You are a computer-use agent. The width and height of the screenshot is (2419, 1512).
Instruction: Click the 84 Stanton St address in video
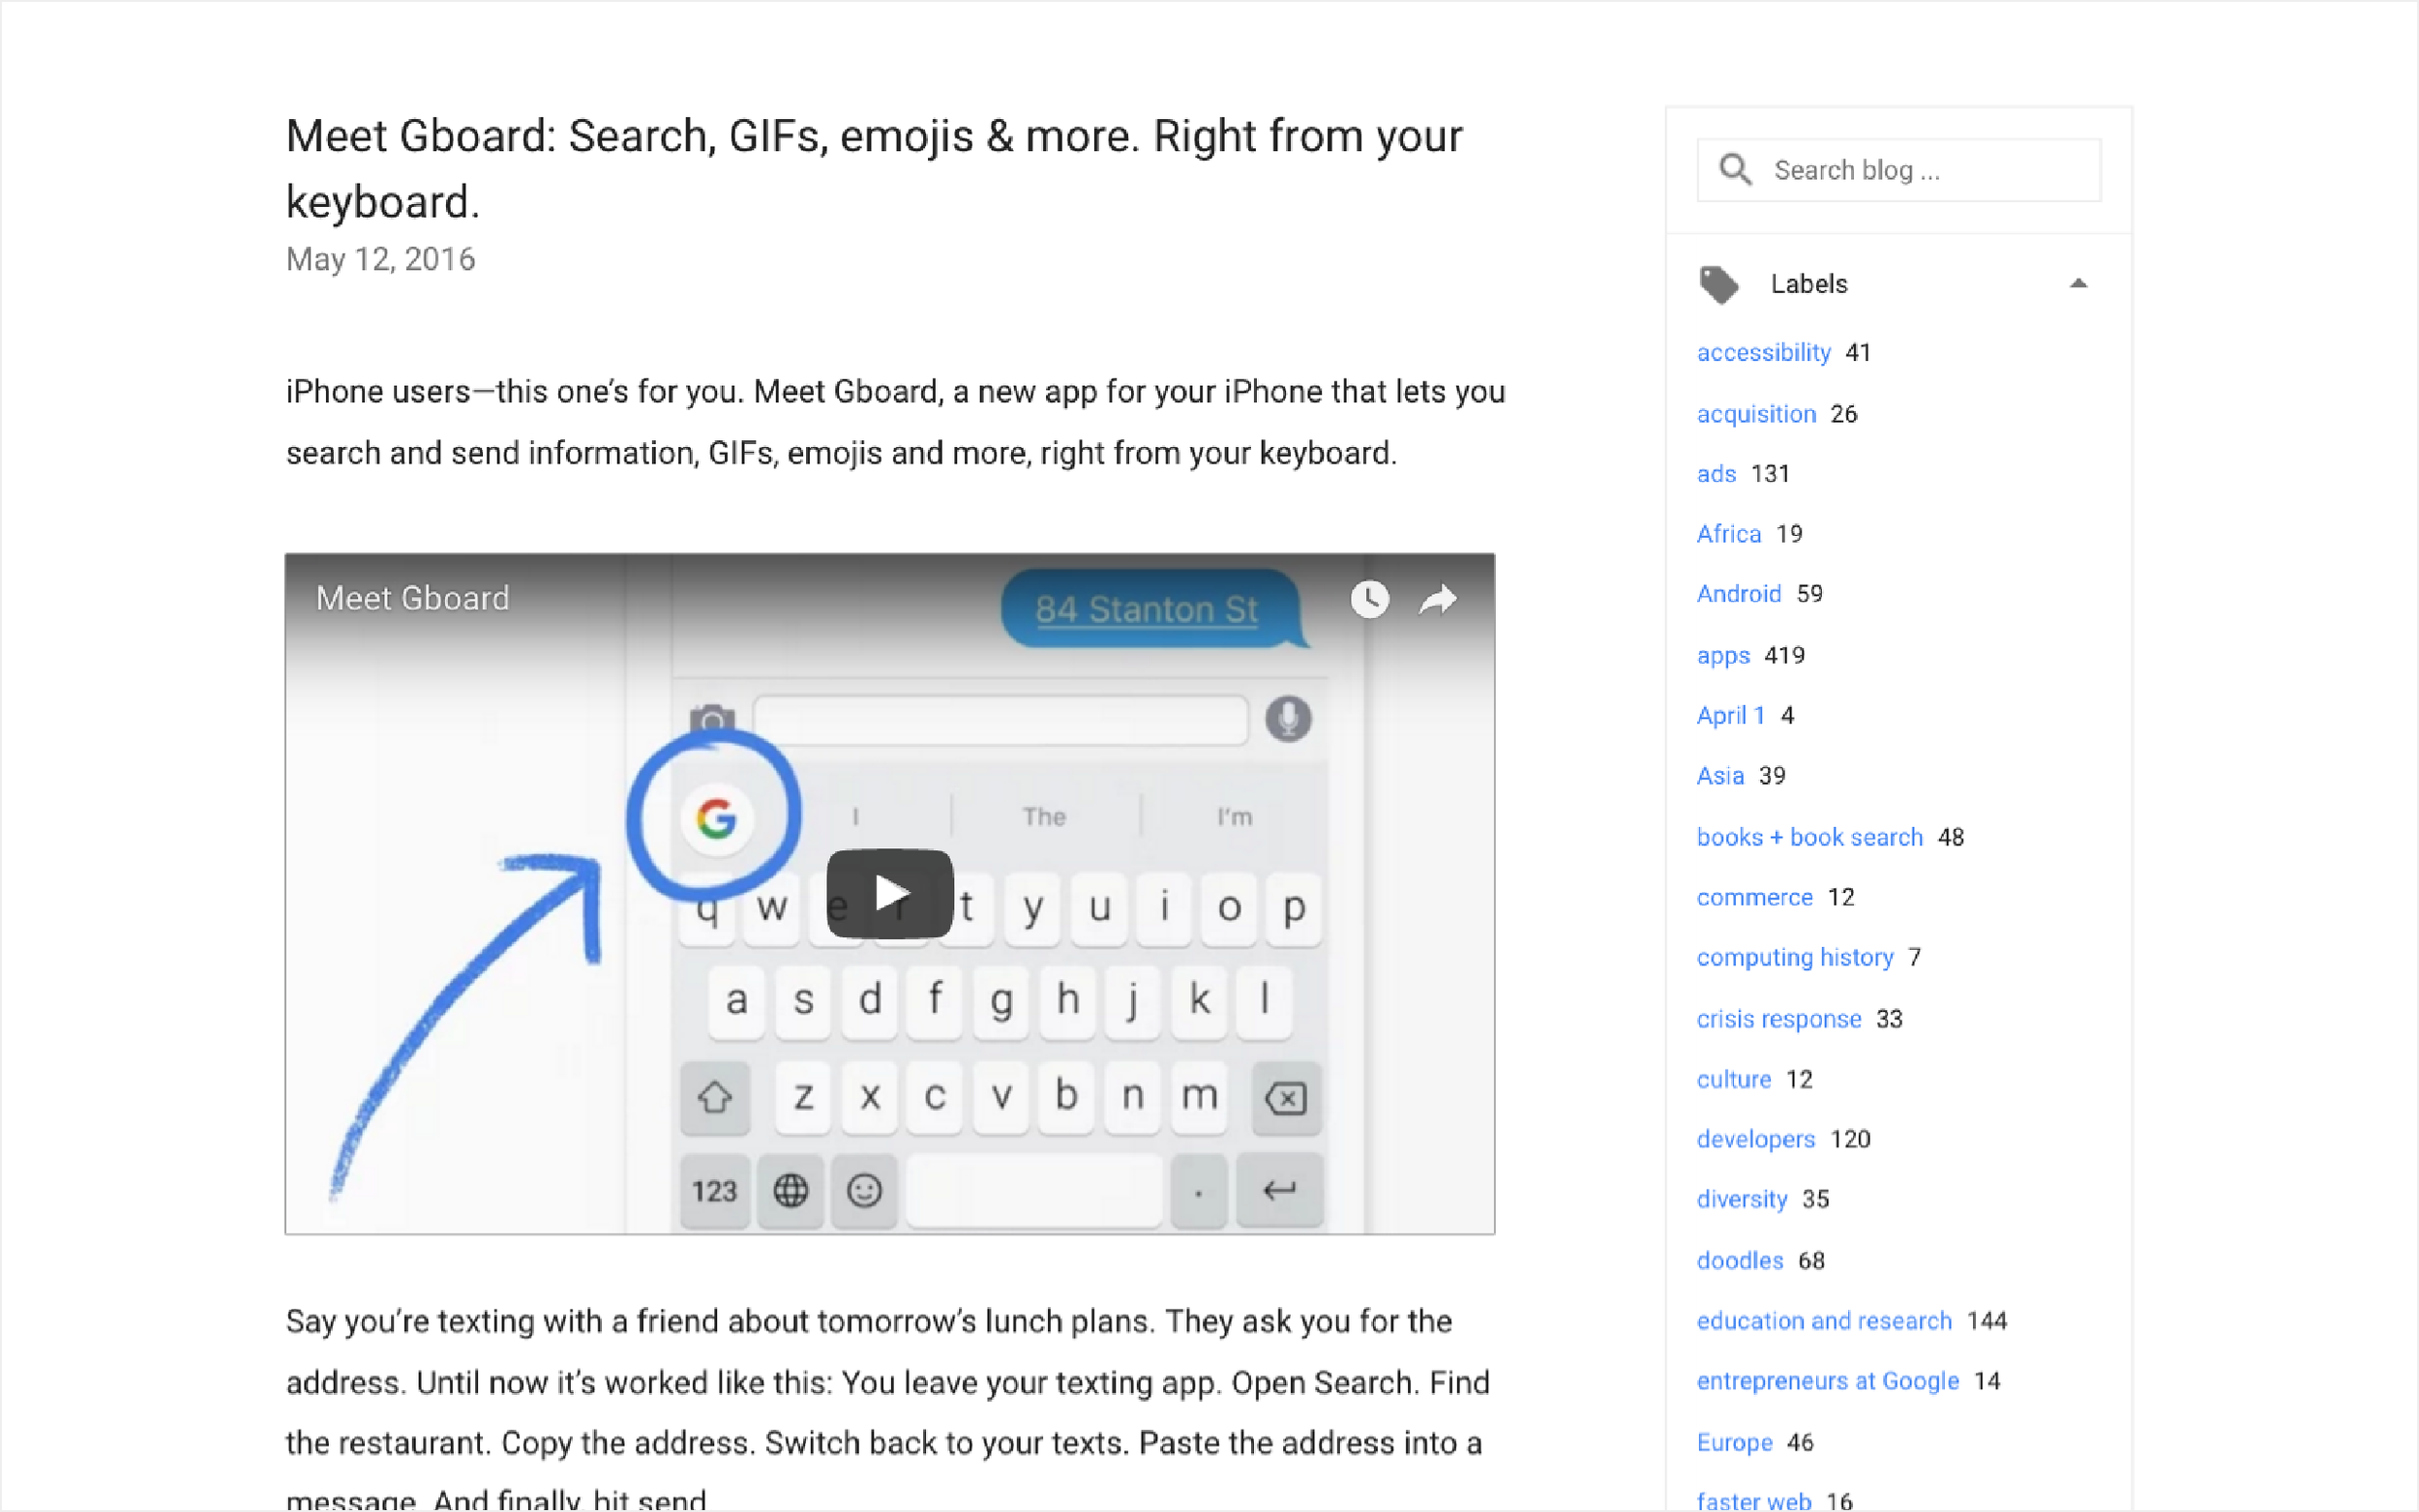pos(1146,609)
